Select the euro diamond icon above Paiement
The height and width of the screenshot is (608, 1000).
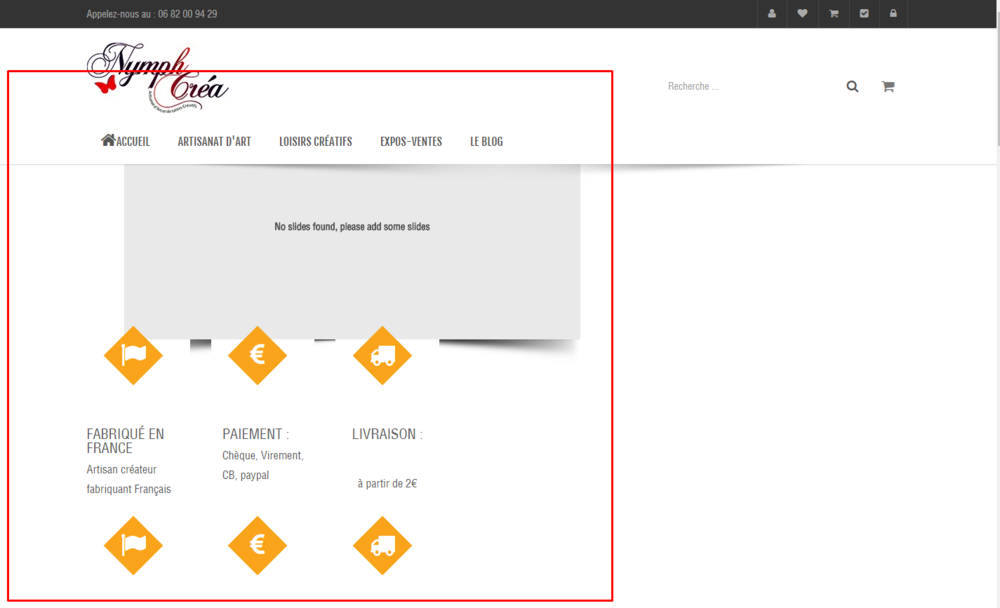coord(257,355)
